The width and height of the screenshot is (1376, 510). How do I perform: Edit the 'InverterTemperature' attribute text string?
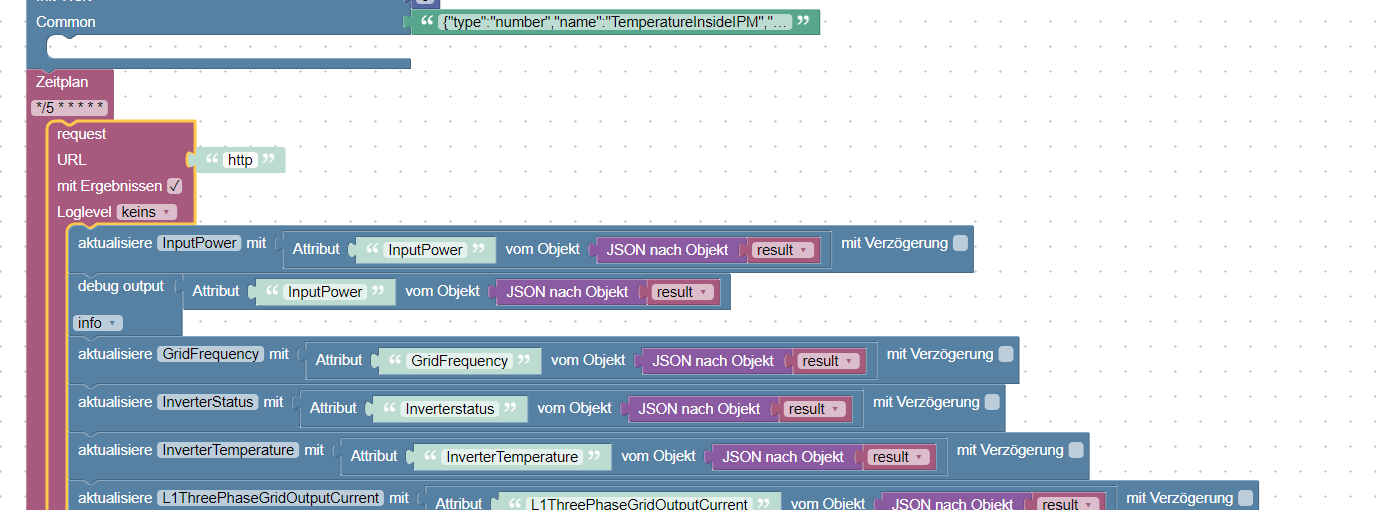[512, 457]
